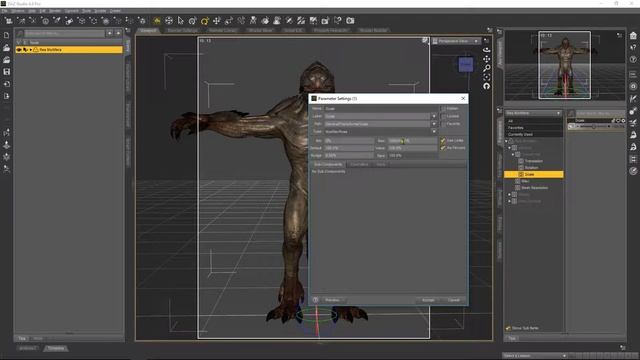640x360 pixels.
Task: Open the Type field dropdown arrow
Action: [433, 131]
